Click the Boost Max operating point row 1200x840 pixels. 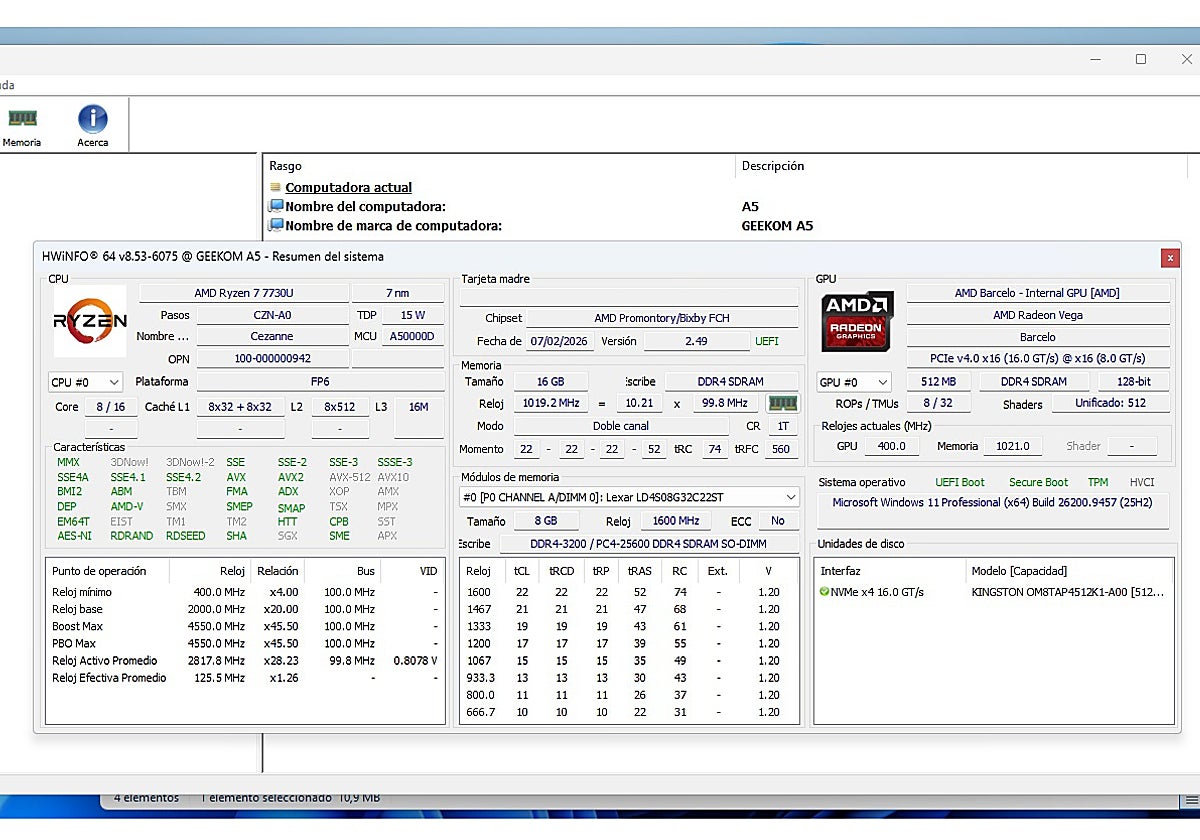pyautogui.click(x=245, y=626)
